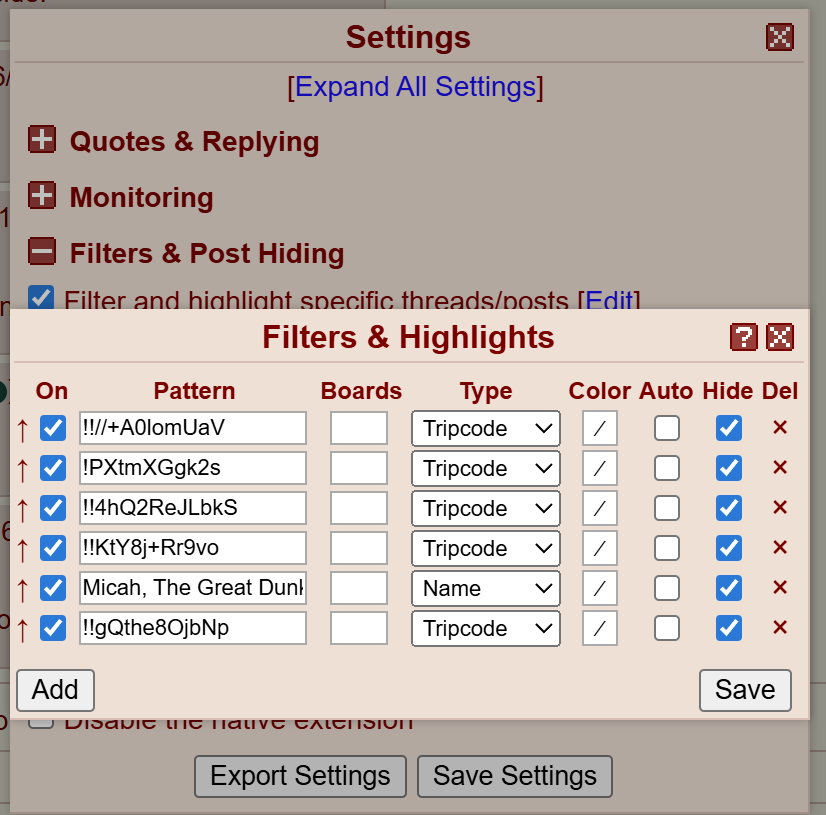
Task: Collapse Filters & Post Hiding section
Action: pos(42,251)
